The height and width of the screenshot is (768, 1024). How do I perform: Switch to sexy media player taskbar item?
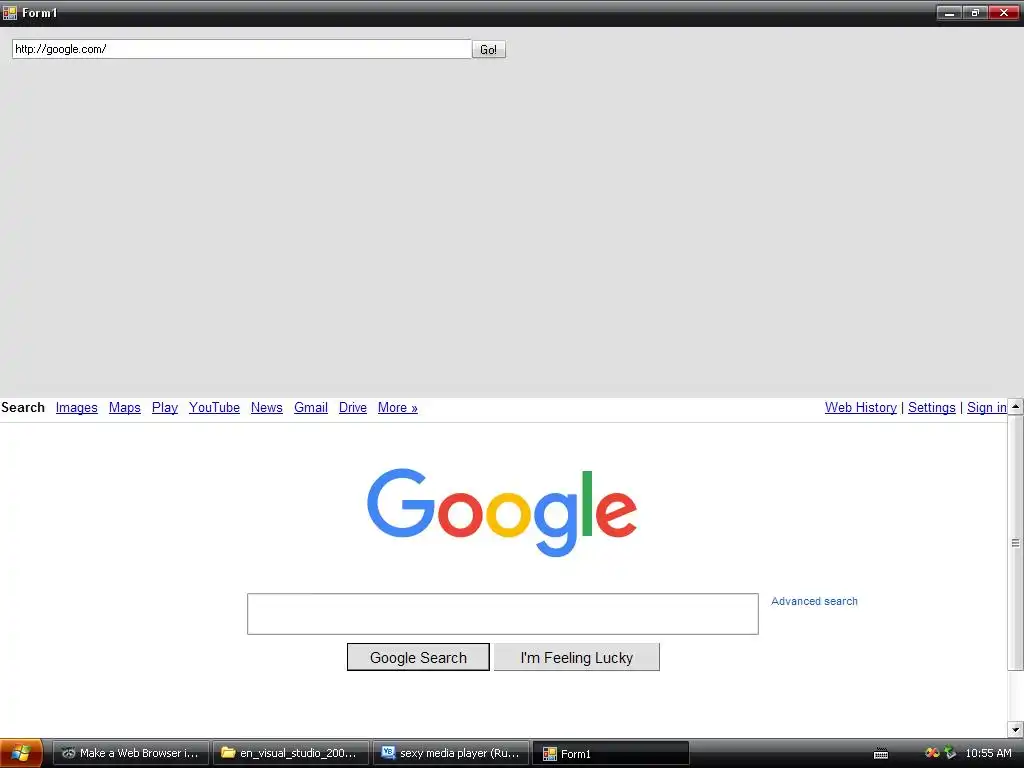click(x=451, y=753)
